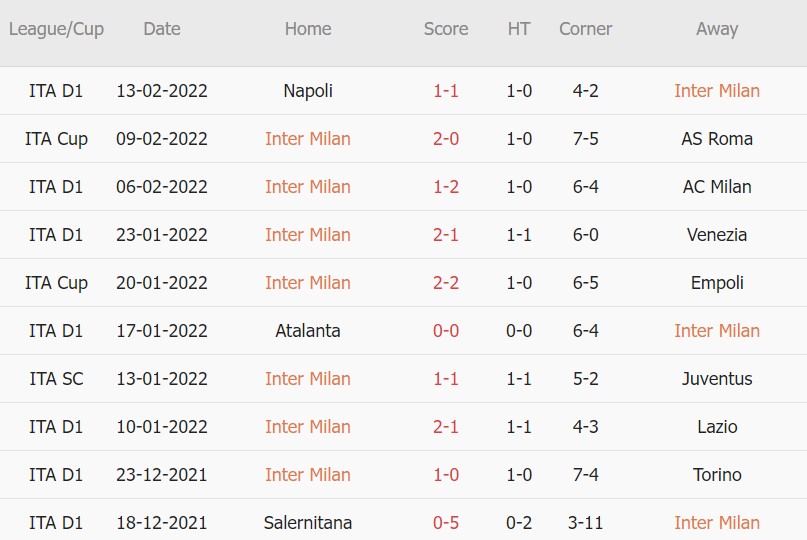807x540 pixels.
Task: Open the Lazio team link
Action: (717, 427)
